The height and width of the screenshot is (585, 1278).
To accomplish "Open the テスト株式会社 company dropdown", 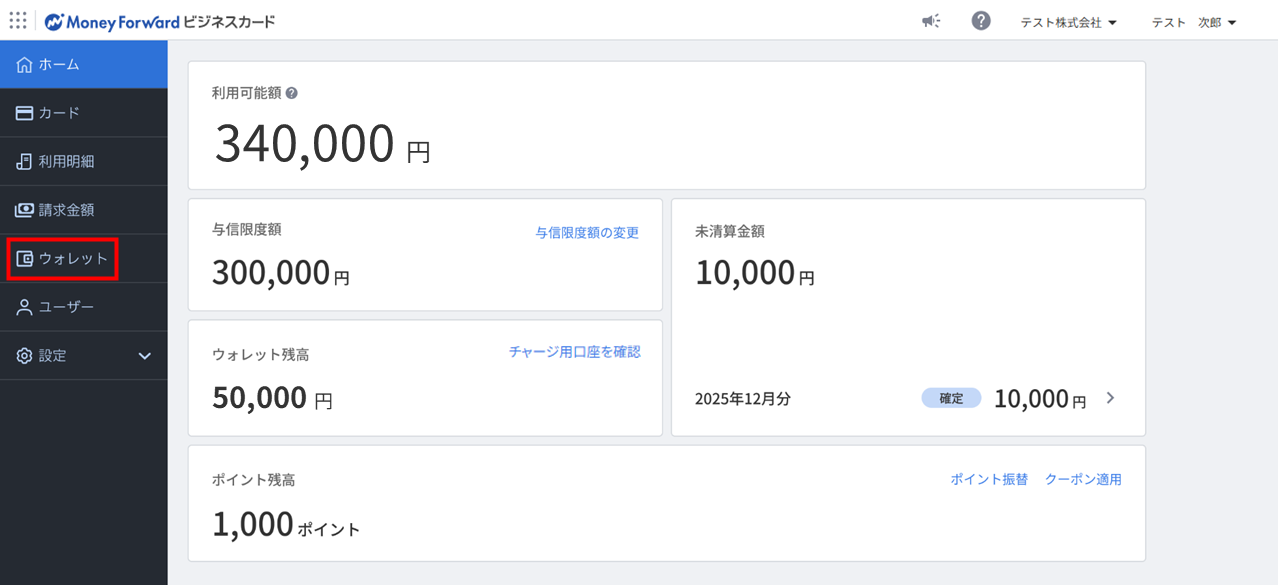I will pyautogui.click(x=1067, y=23).
